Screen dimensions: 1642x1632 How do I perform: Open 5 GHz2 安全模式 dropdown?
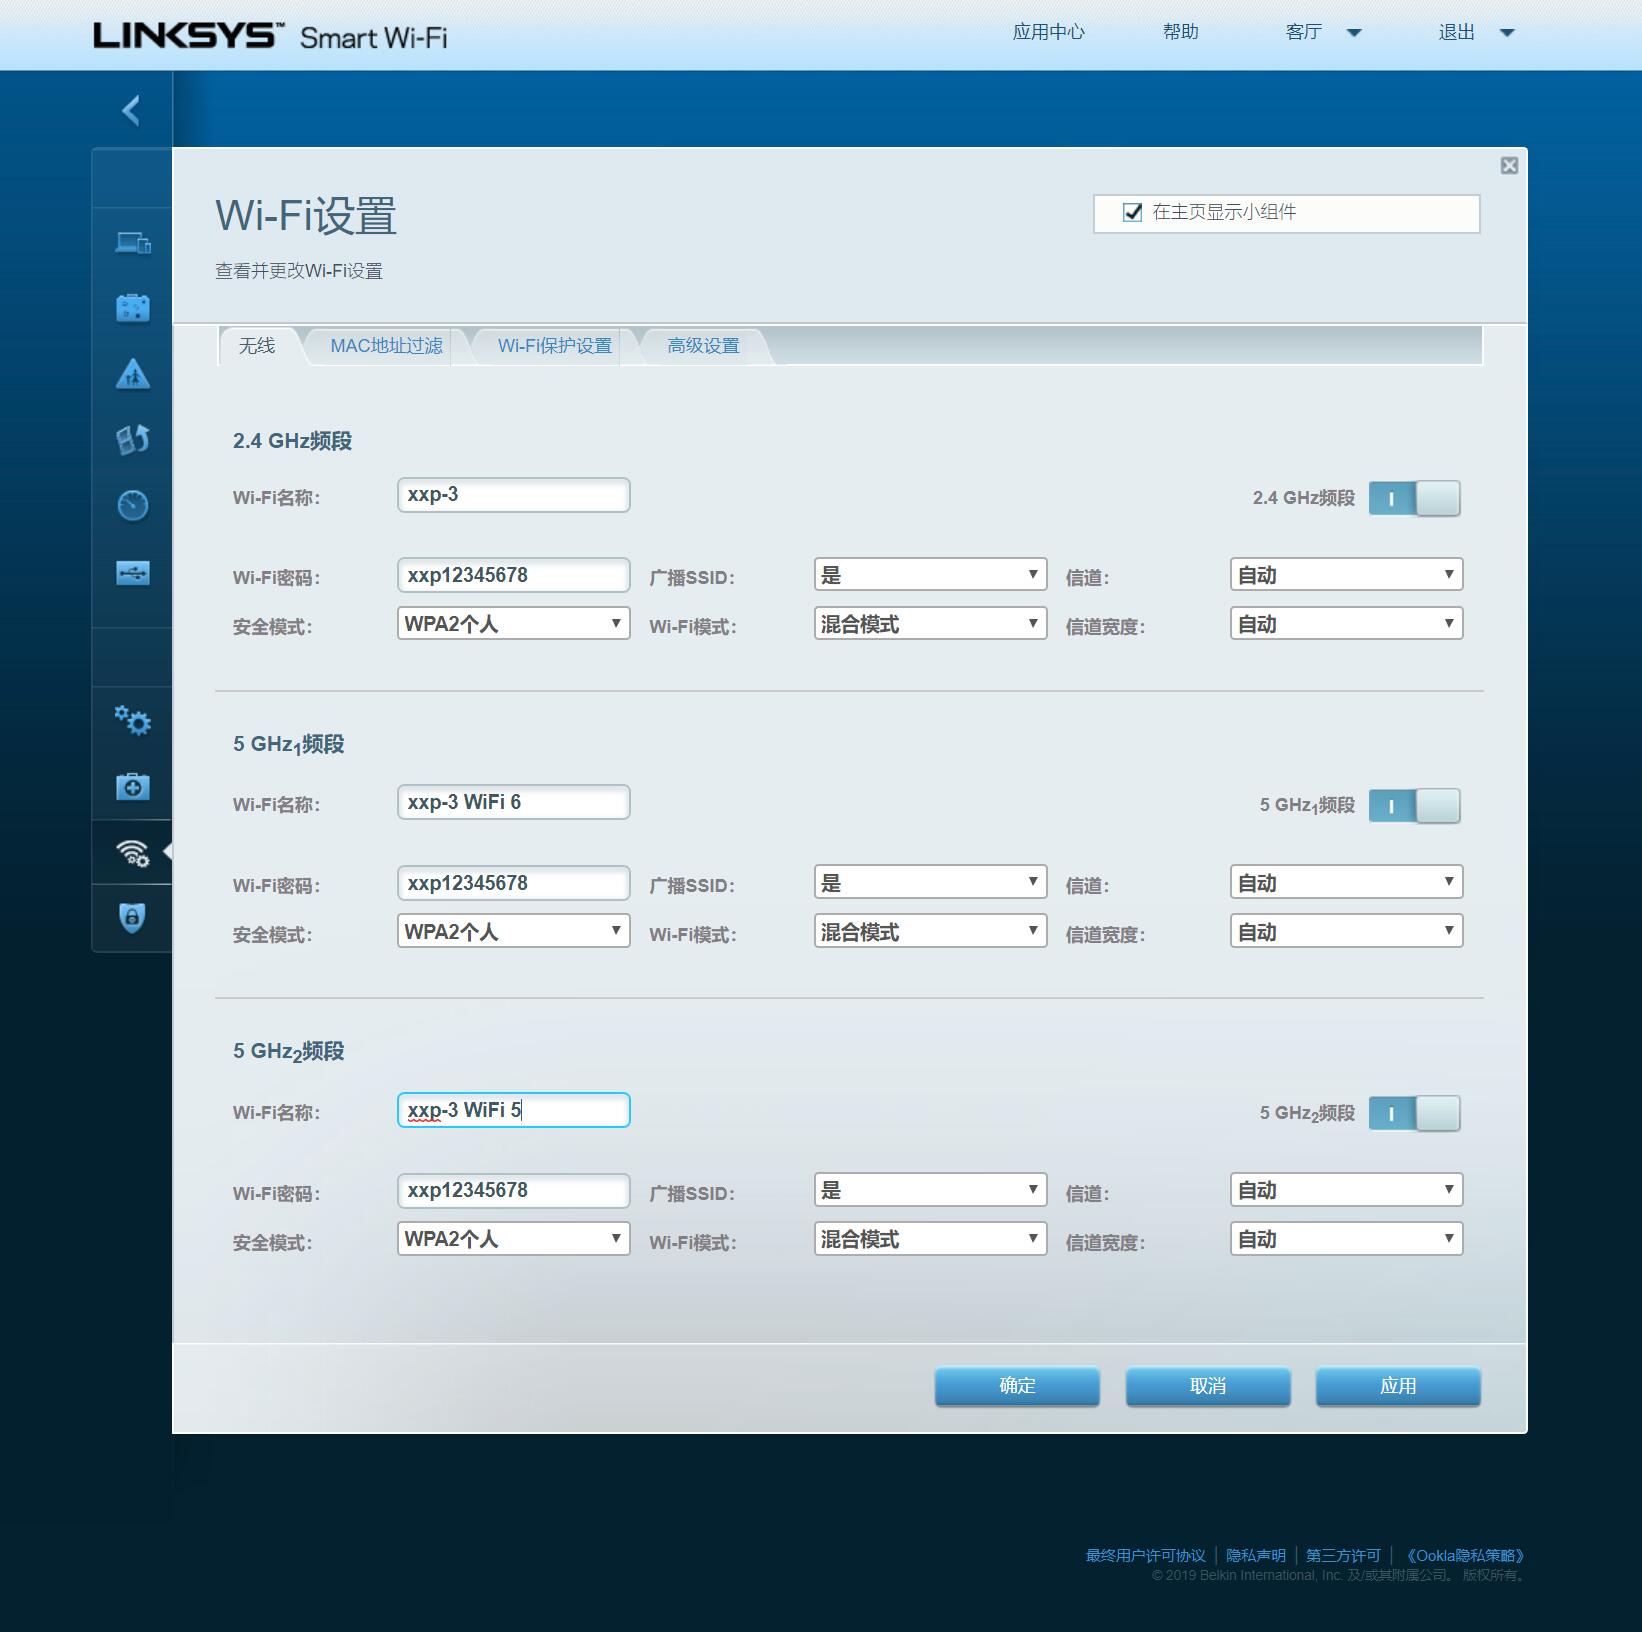(x=514, y=1239)
